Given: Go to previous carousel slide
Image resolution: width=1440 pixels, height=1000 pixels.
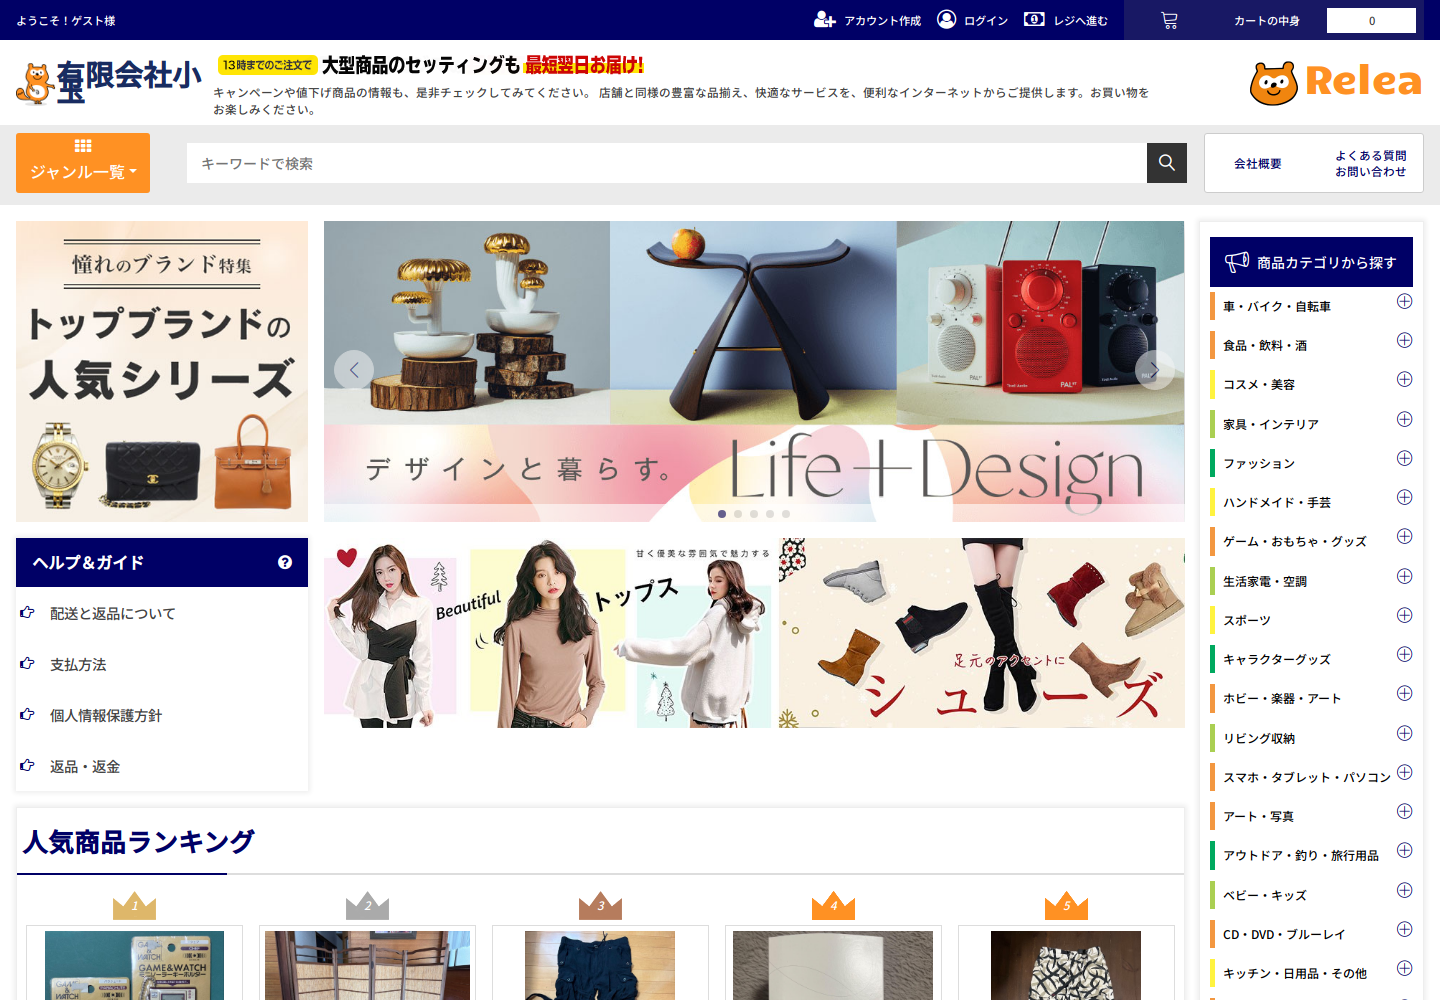Looking at the screenshot, I should pyautogui.click(x=354, y=370).
